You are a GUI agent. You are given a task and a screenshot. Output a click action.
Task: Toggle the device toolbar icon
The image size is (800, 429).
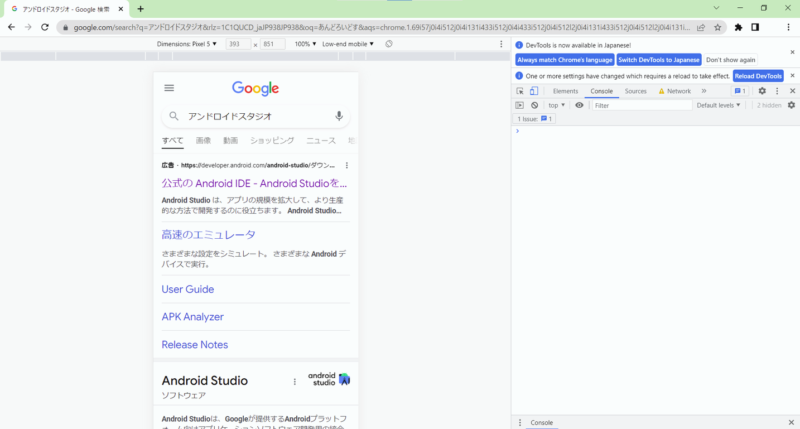click(x=534, y=91)
